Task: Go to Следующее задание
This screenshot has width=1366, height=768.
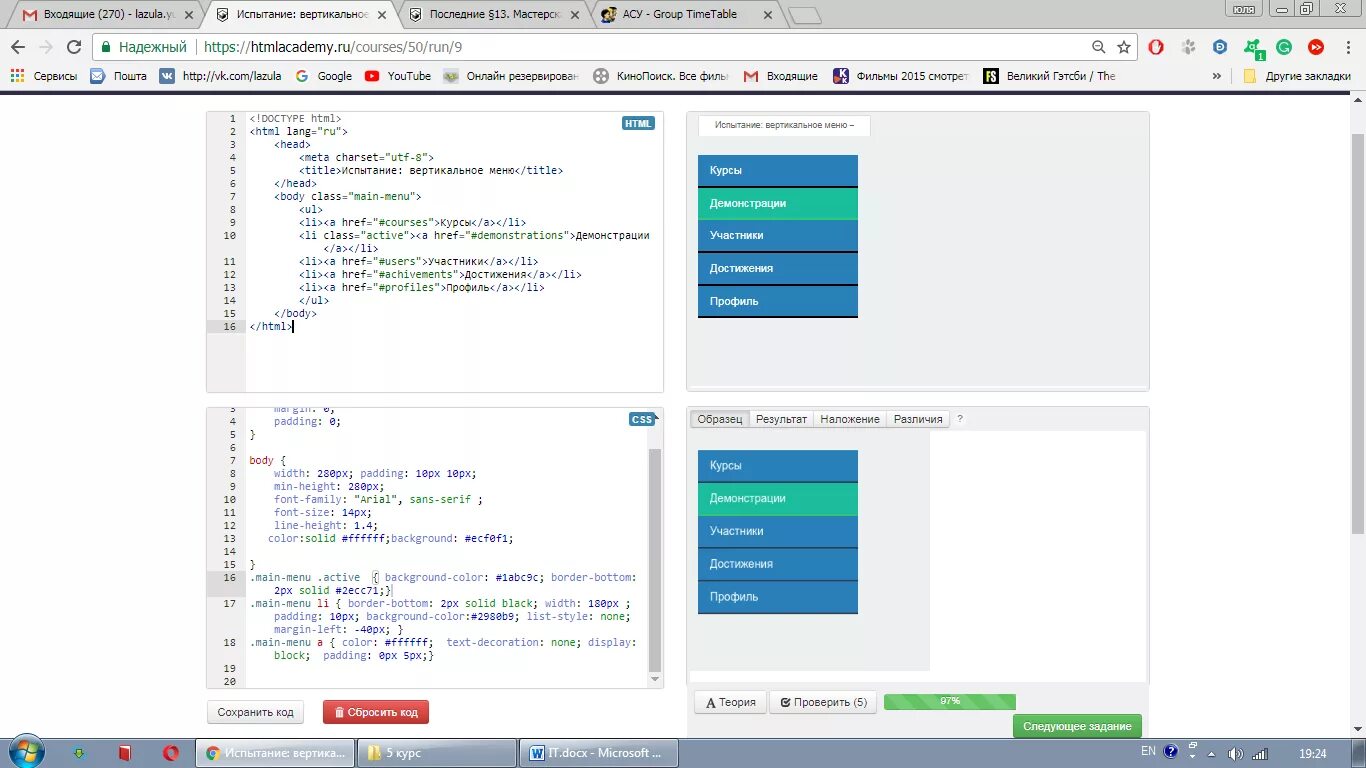Action: [1077, 726]
